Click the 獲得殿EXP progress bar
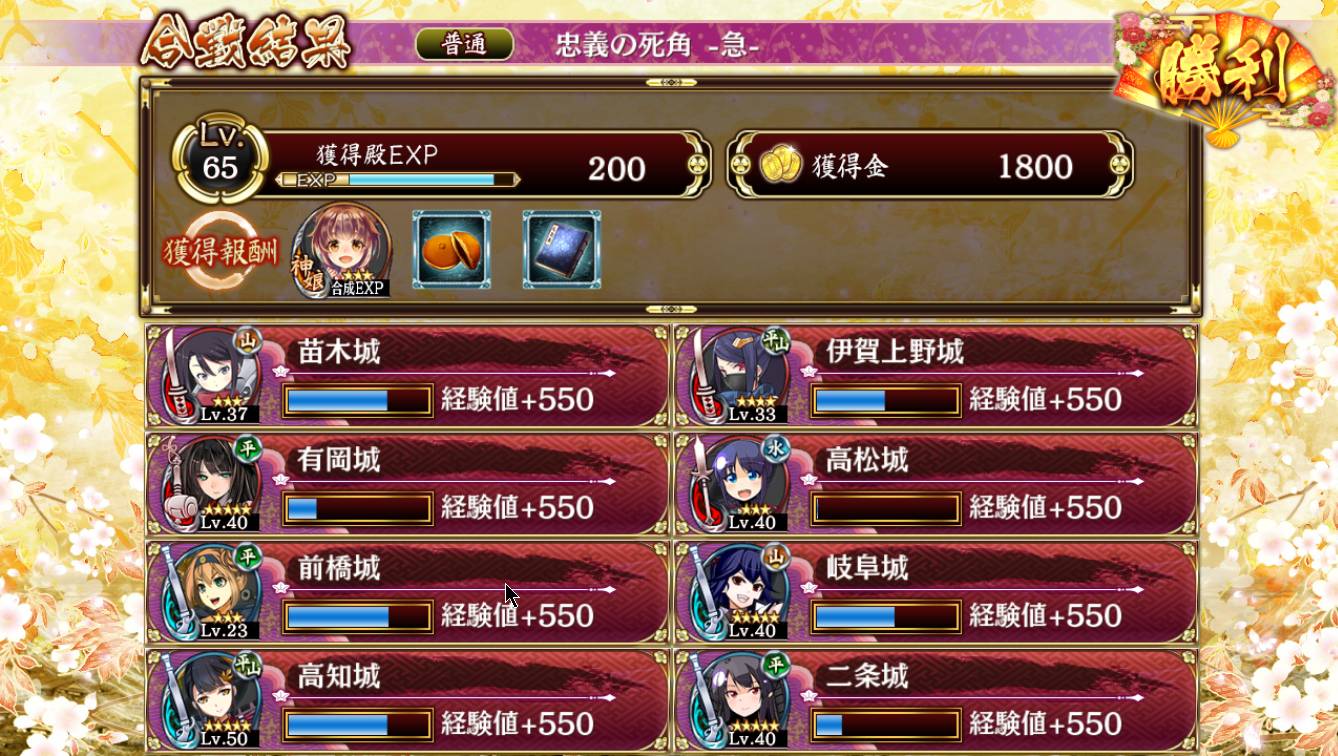This screenshot has height=756, width=1338. click(x=398, y=180)
